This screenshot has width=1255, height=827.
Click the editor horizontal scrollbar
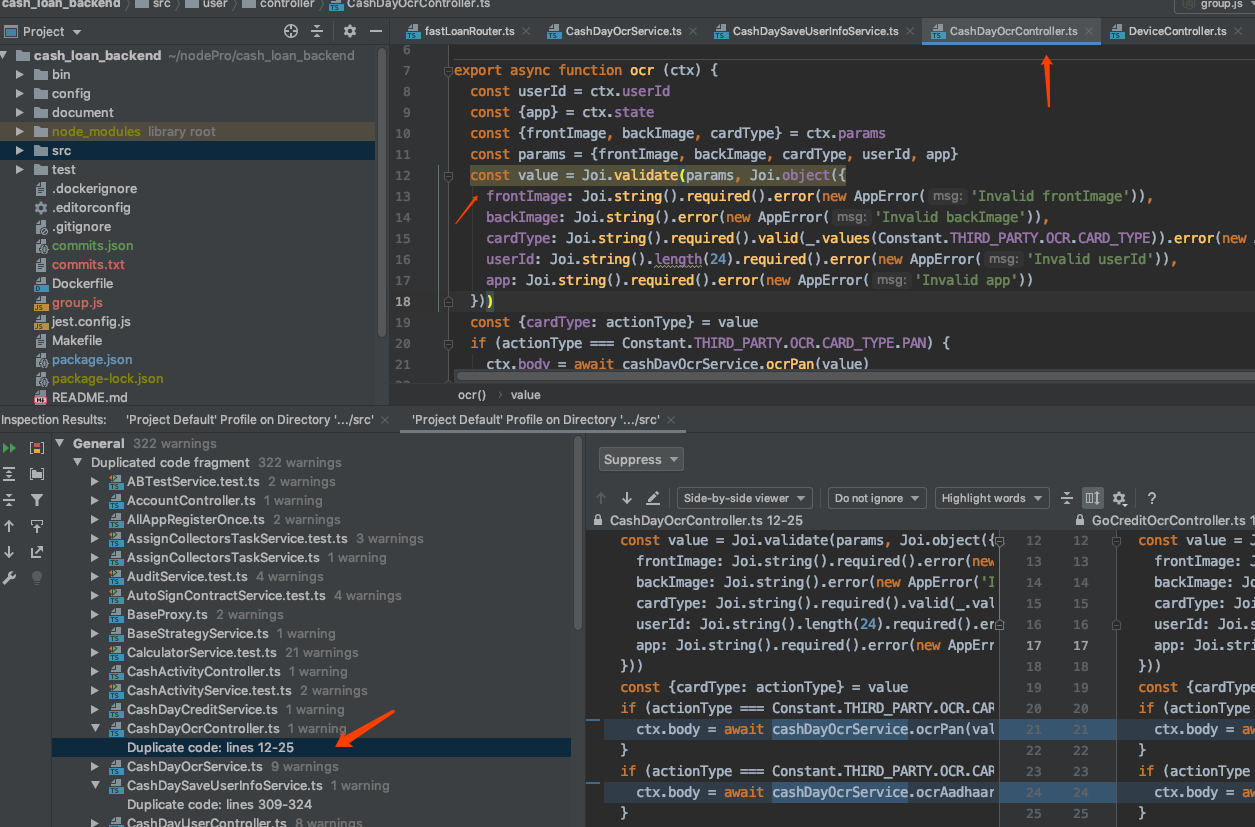[x=800, y=377]
